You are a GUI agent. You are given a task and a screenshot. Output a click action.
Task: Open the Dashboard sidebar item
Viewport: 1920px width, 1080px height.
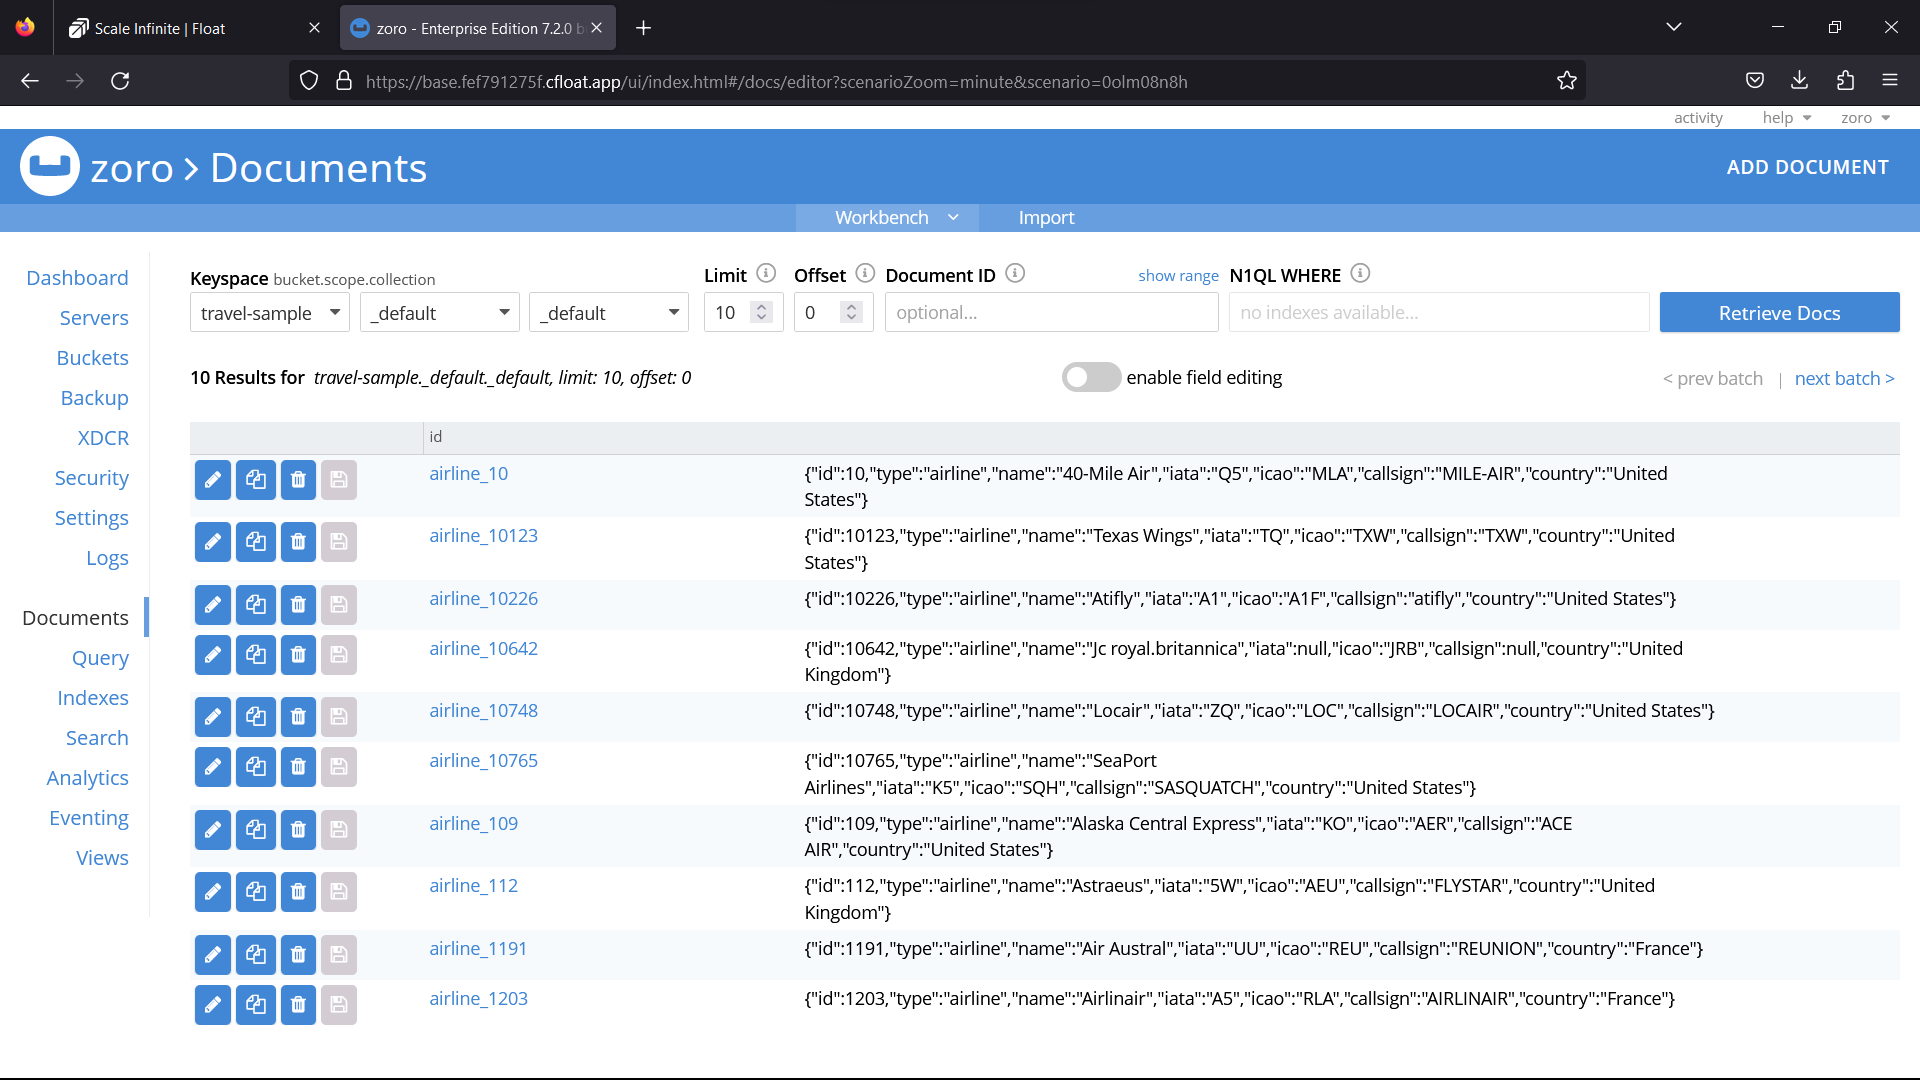coord(77,278)
